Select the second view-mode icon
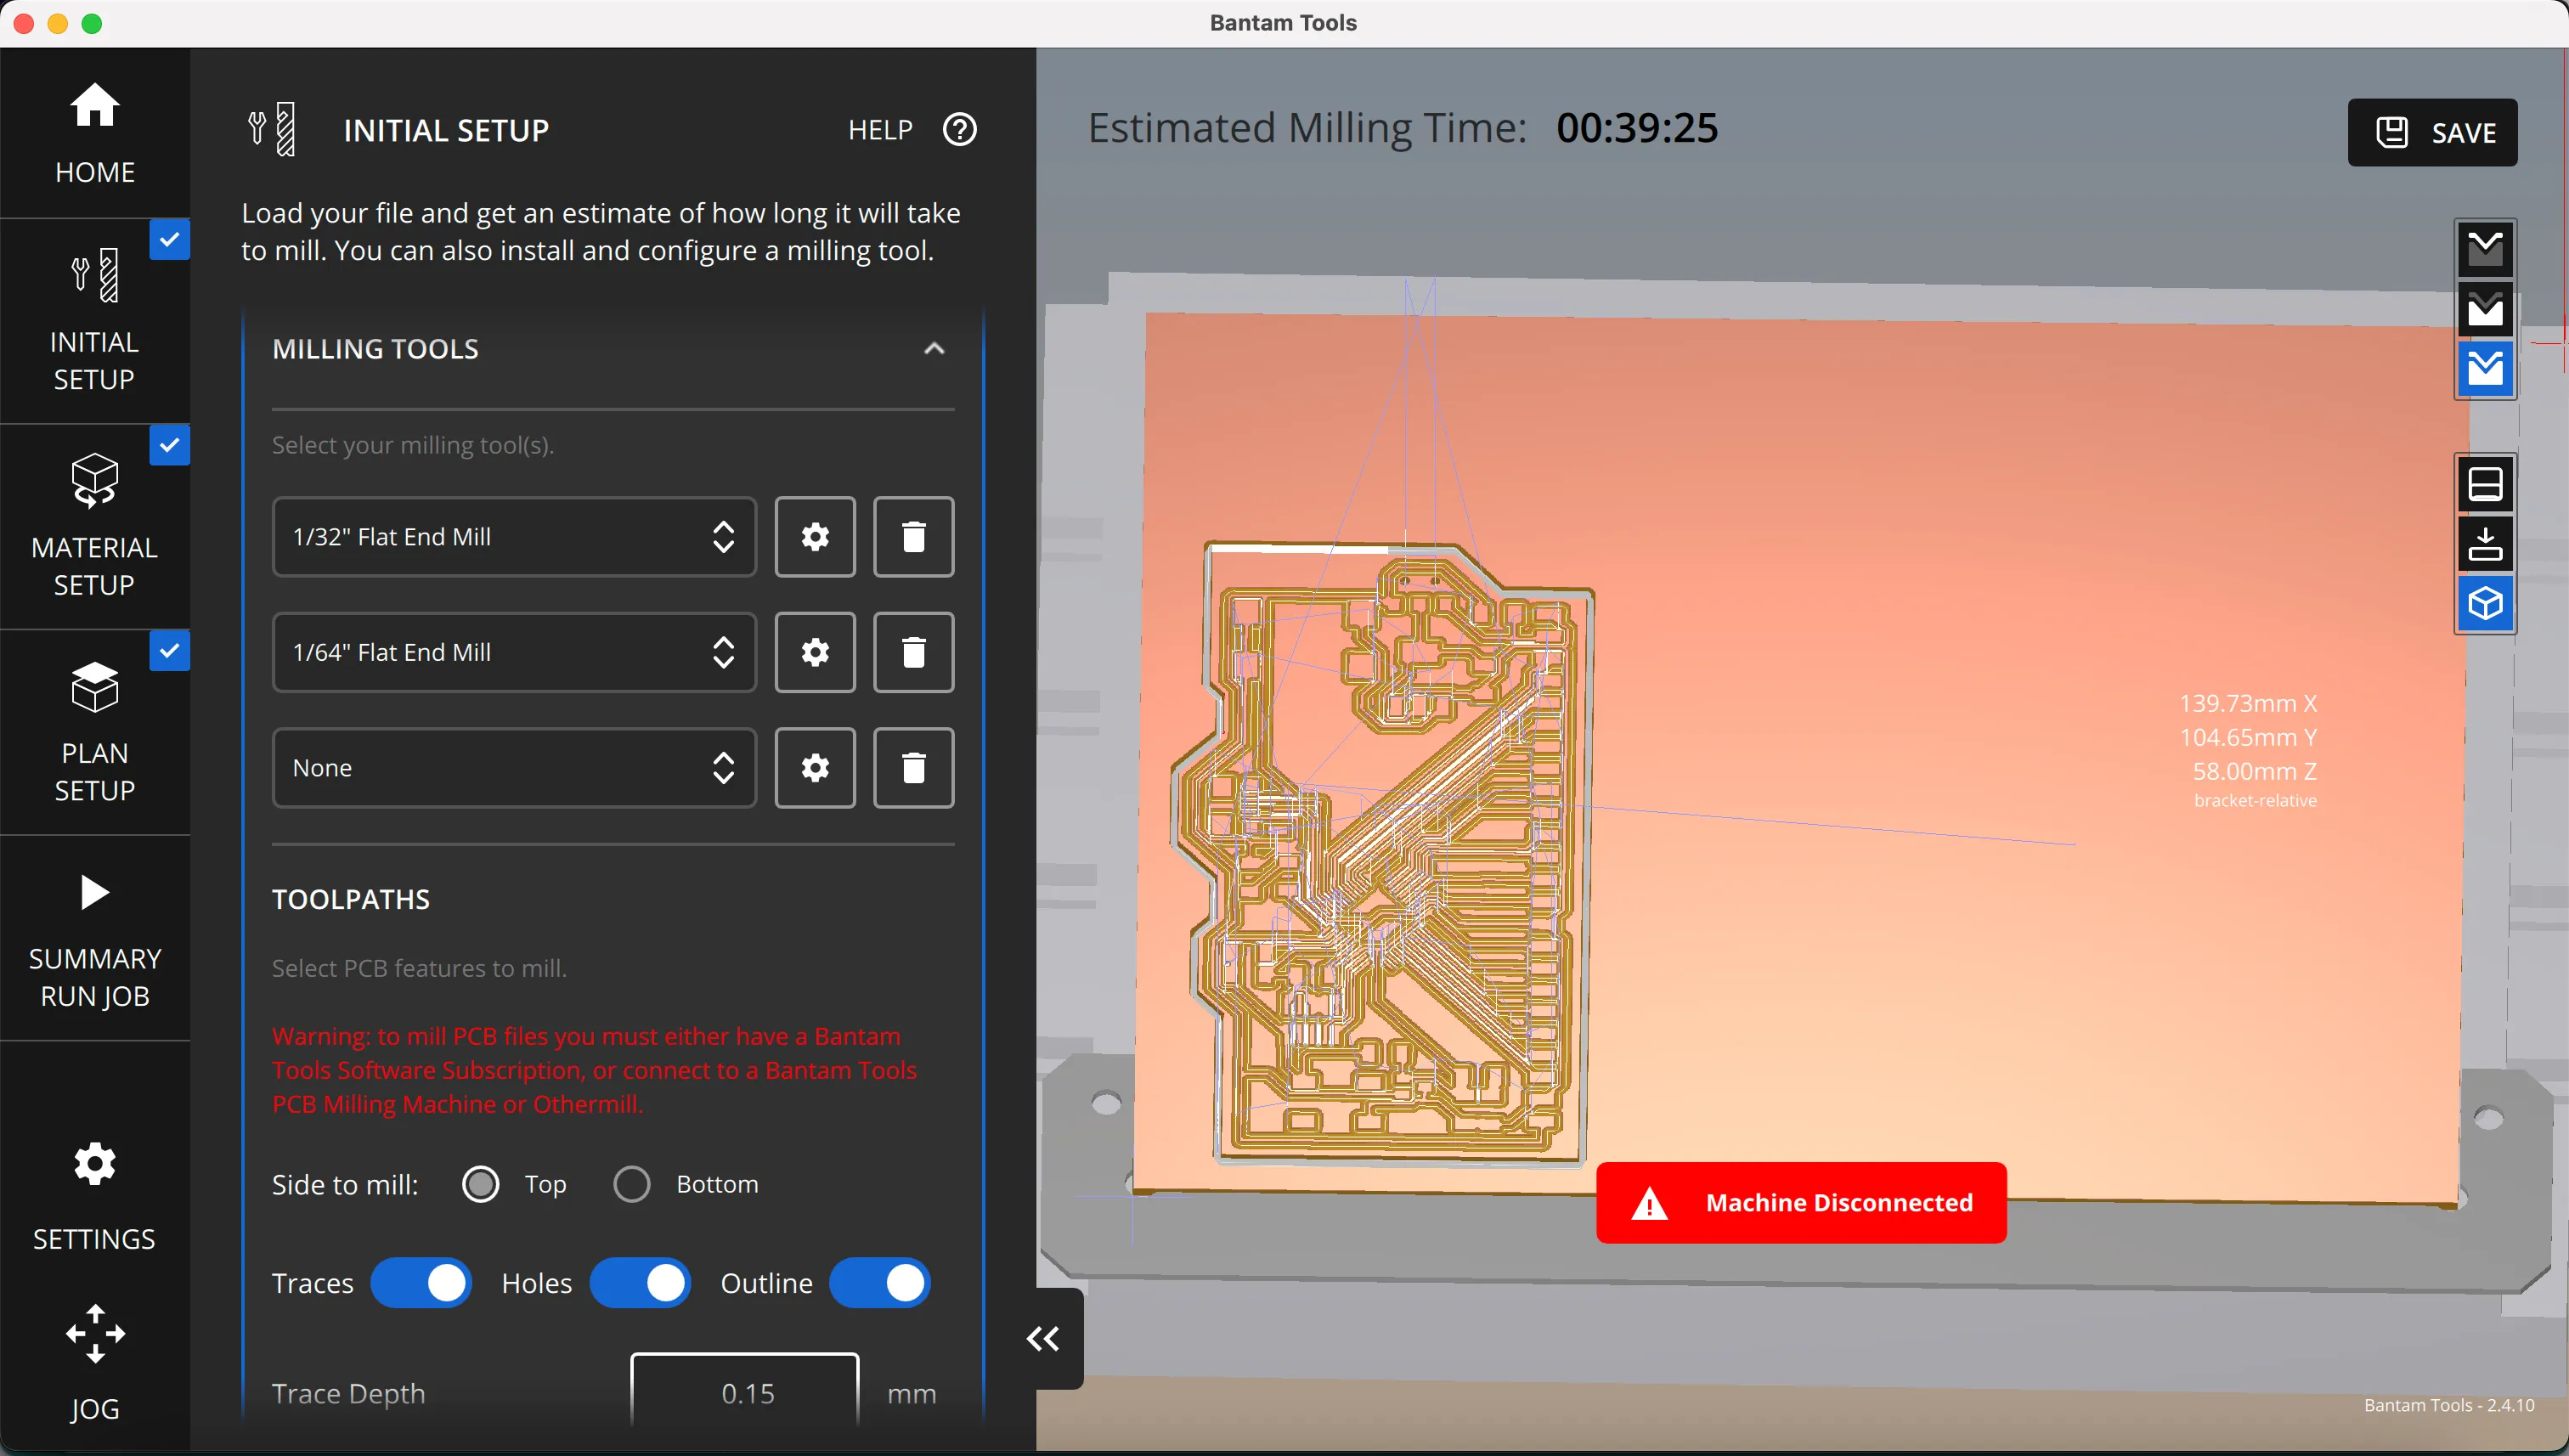Viewport: 2569px width, 1456px height. (x=2485, y=309)
